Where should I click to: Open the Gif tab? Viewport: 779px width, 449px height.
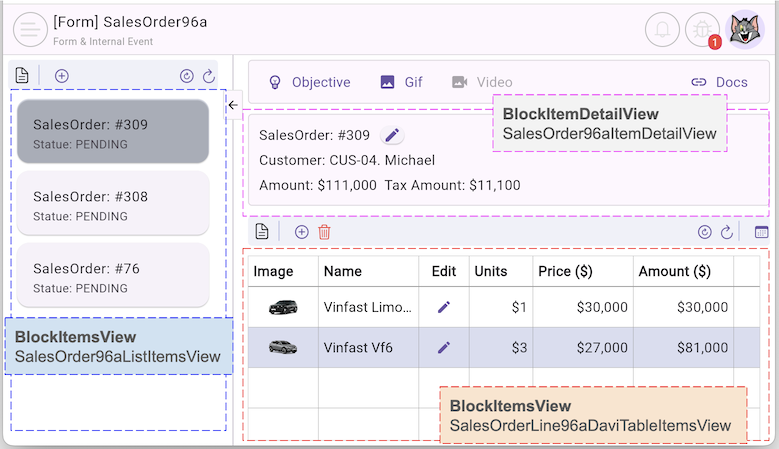click(x=402, y=82)
